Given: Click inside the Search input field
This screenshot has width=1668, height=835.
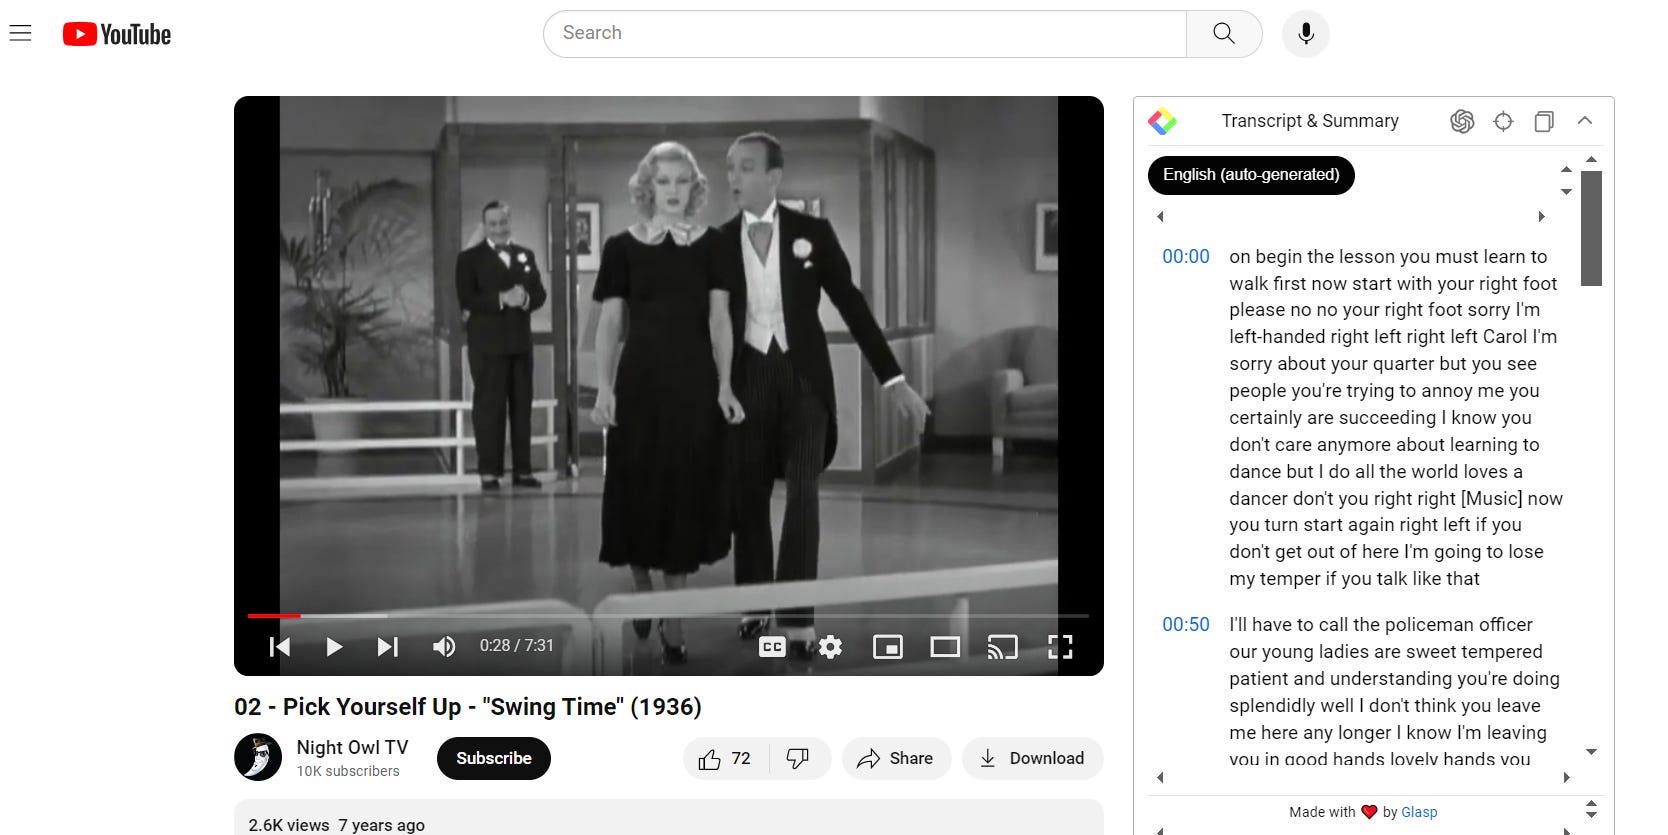Looking at the screenshot, I should pyautogui.click(x=865, y=33).
